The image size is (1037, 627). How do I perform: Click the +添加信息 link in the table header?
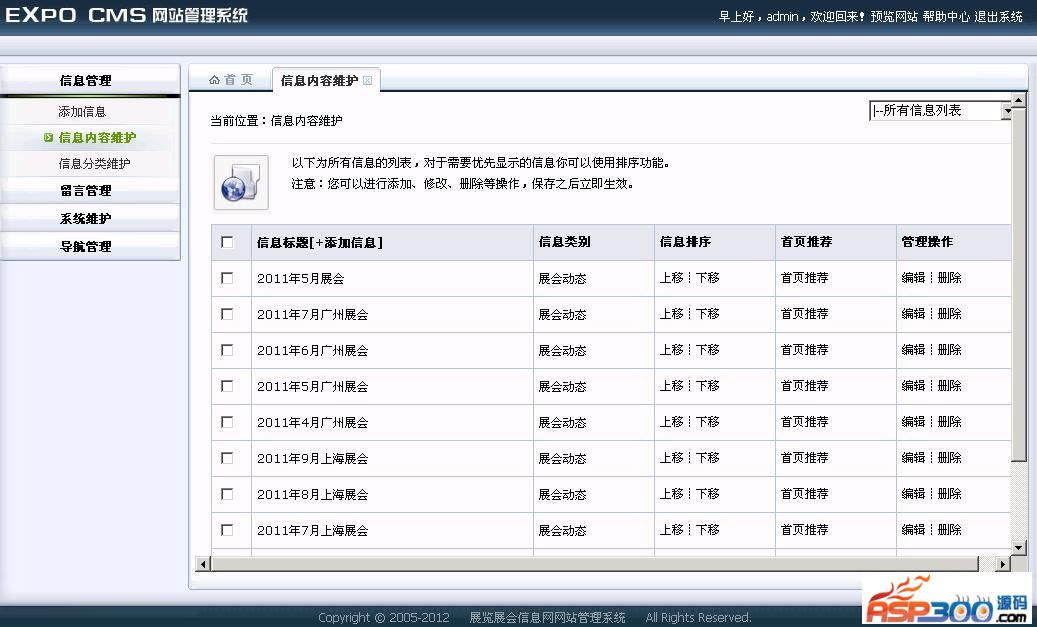[x=346, y=242]
